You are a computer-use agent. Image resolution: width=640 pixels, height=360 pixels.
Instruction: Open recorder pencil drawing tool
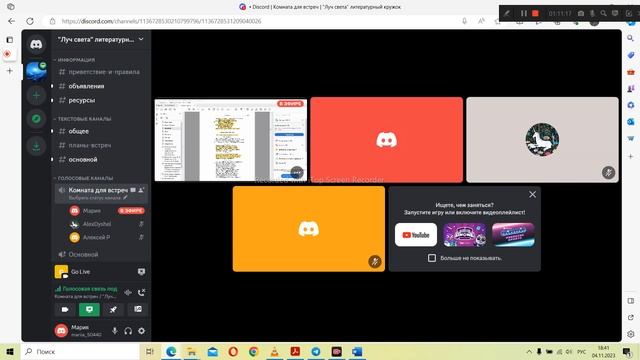point(507,13)
